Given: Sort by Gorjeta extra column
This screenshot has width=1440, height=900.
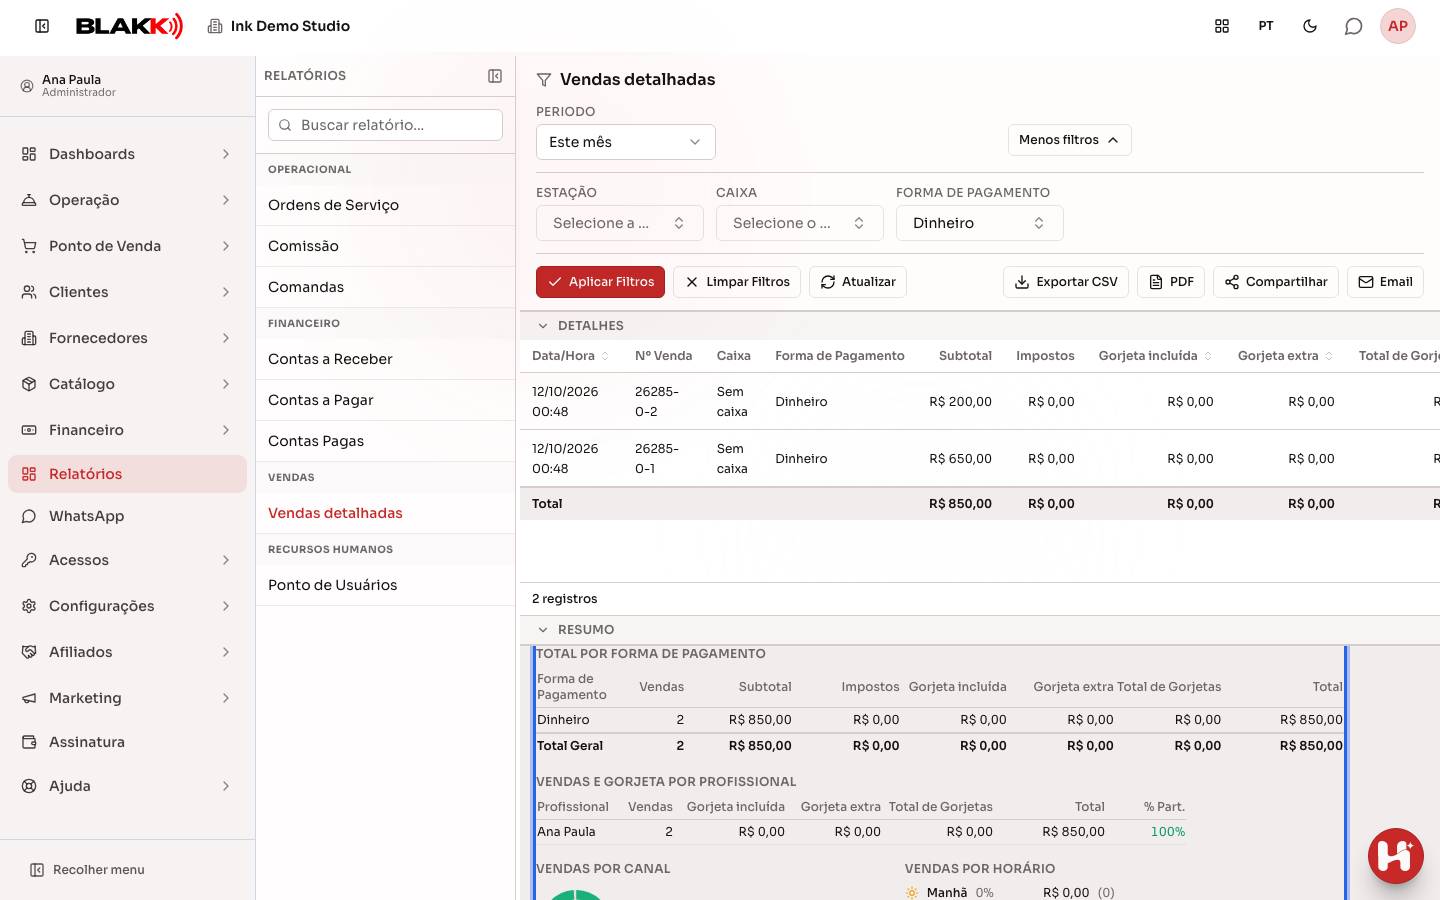Looking at the screenshot, I should coord(1285,356).
